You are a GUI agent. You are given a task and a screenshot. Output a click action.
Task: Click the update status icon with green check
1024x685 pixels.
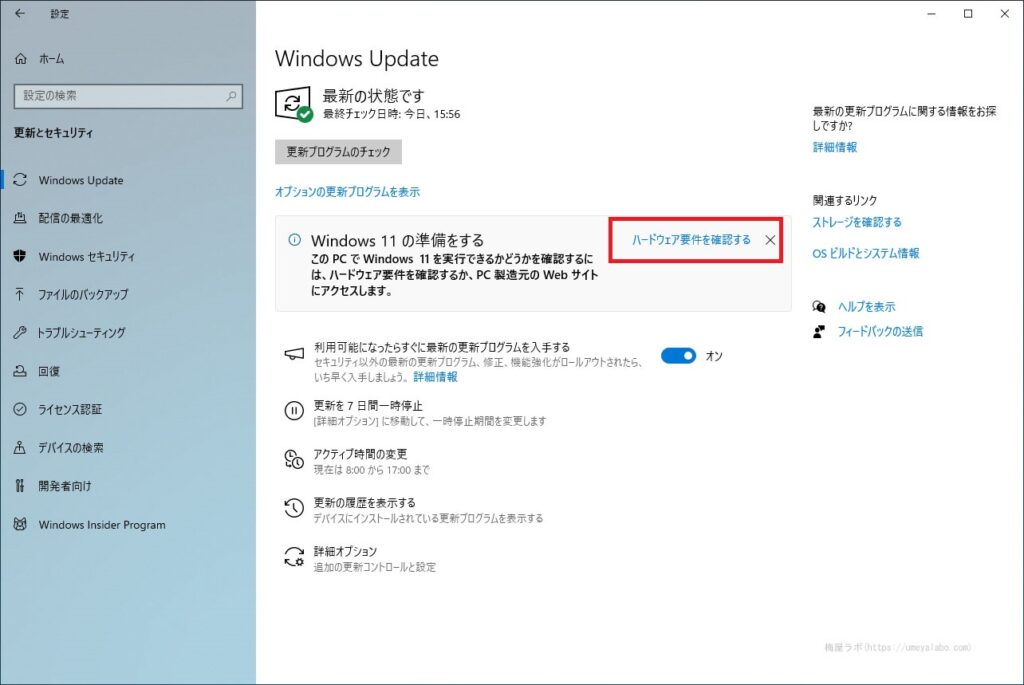click(x=293, y=104)
